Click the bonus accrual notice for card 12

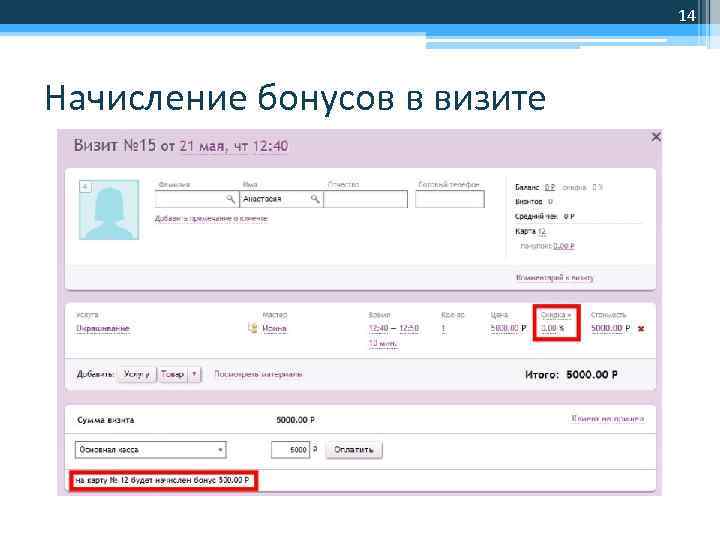coord(163,480)
